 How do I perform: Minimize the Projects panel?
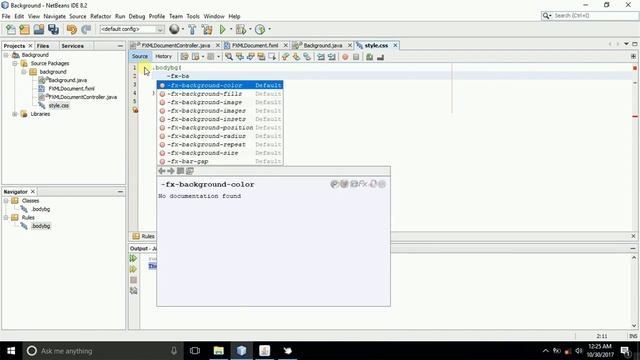tap(120, 46)
